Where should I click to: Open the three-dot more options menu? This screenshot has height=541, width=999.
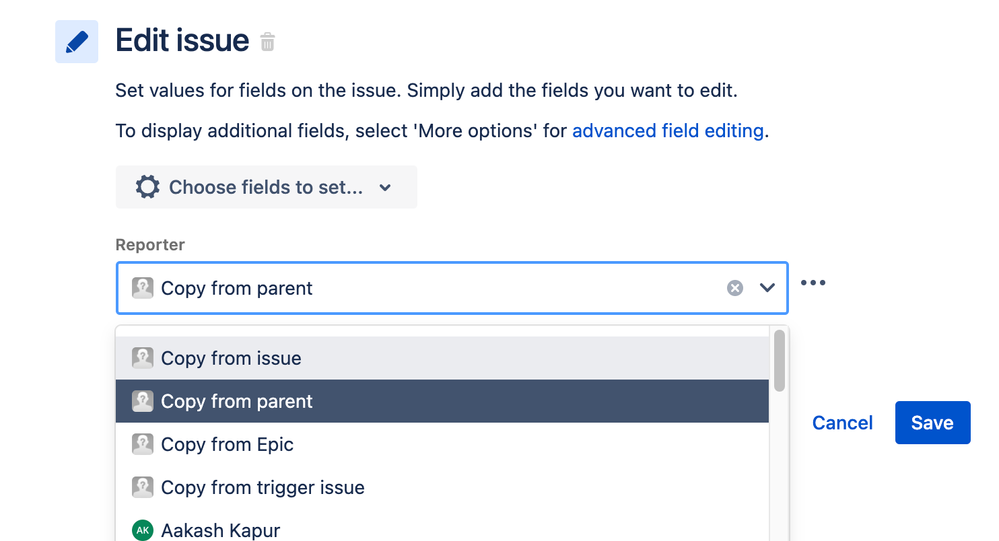click(813, 283)
